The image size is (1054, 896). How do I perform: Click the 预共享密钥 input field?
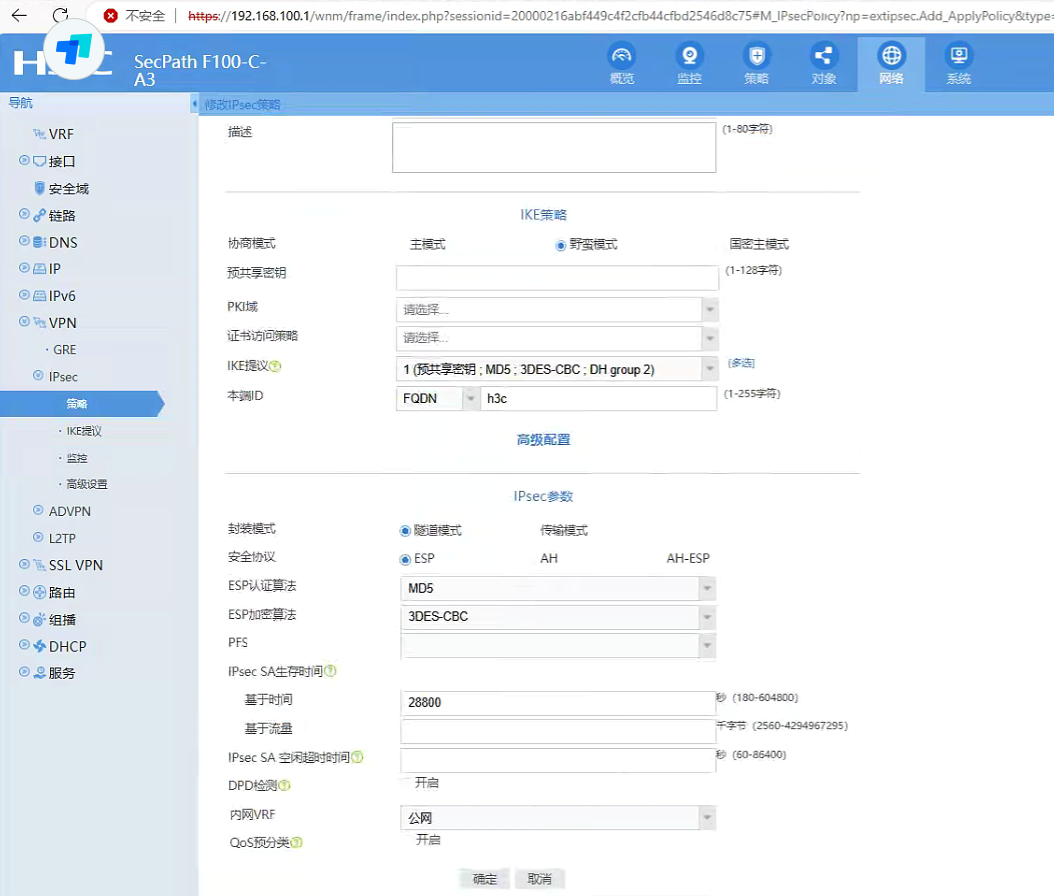557,277
